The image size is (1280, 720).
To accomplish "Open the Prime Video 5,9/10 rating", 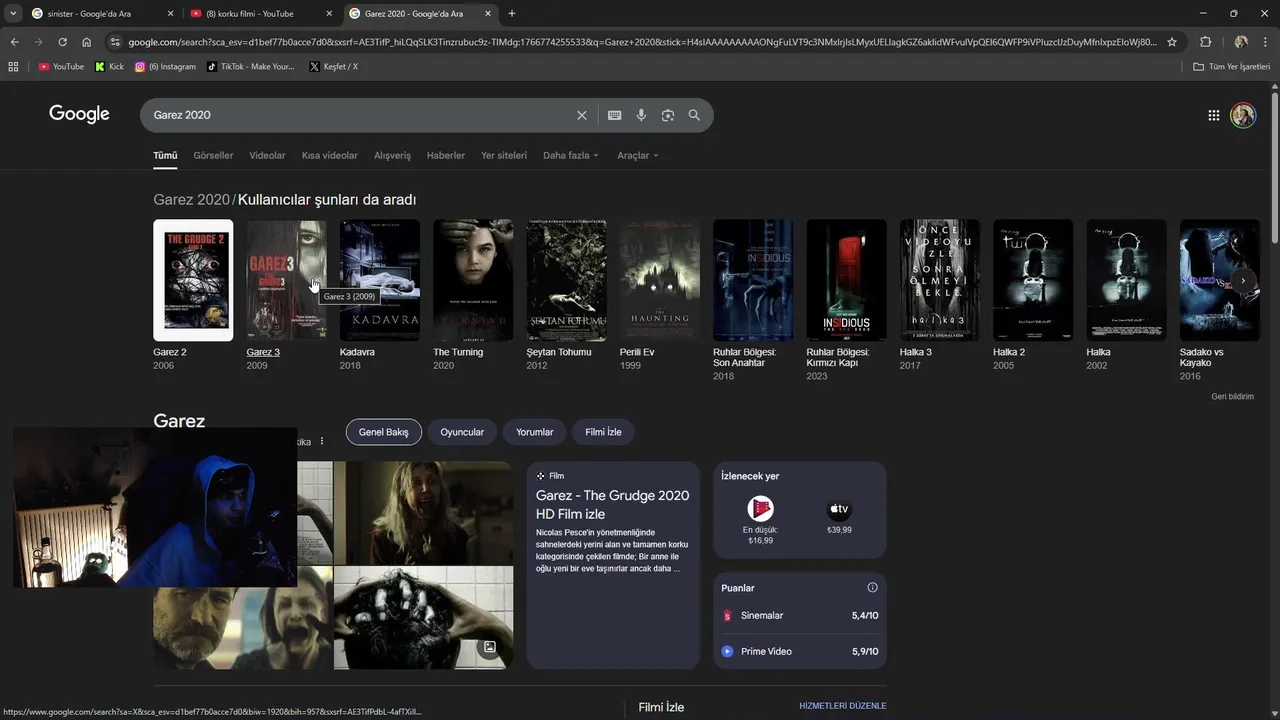I will [x=800, y=652].
